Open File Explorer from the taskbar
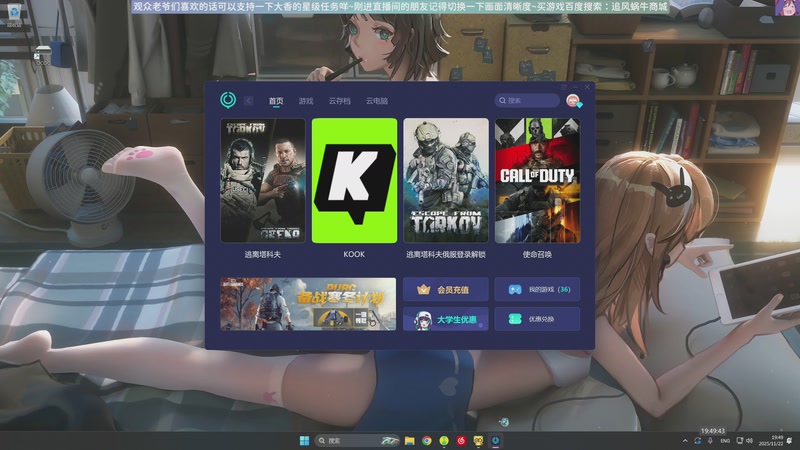Image resolution: width=800 pixels, height=450 pixels. coord(409,440)
